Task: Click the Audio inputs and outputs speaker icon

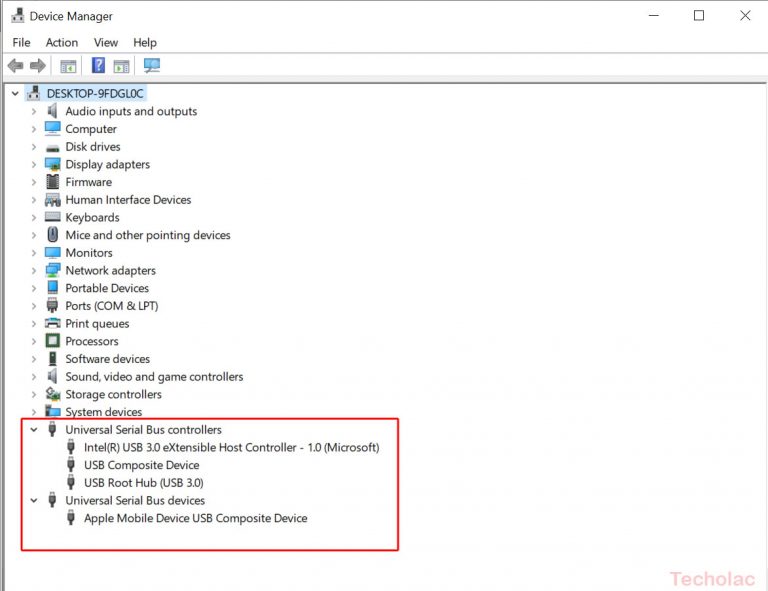Action: (52, 111)
